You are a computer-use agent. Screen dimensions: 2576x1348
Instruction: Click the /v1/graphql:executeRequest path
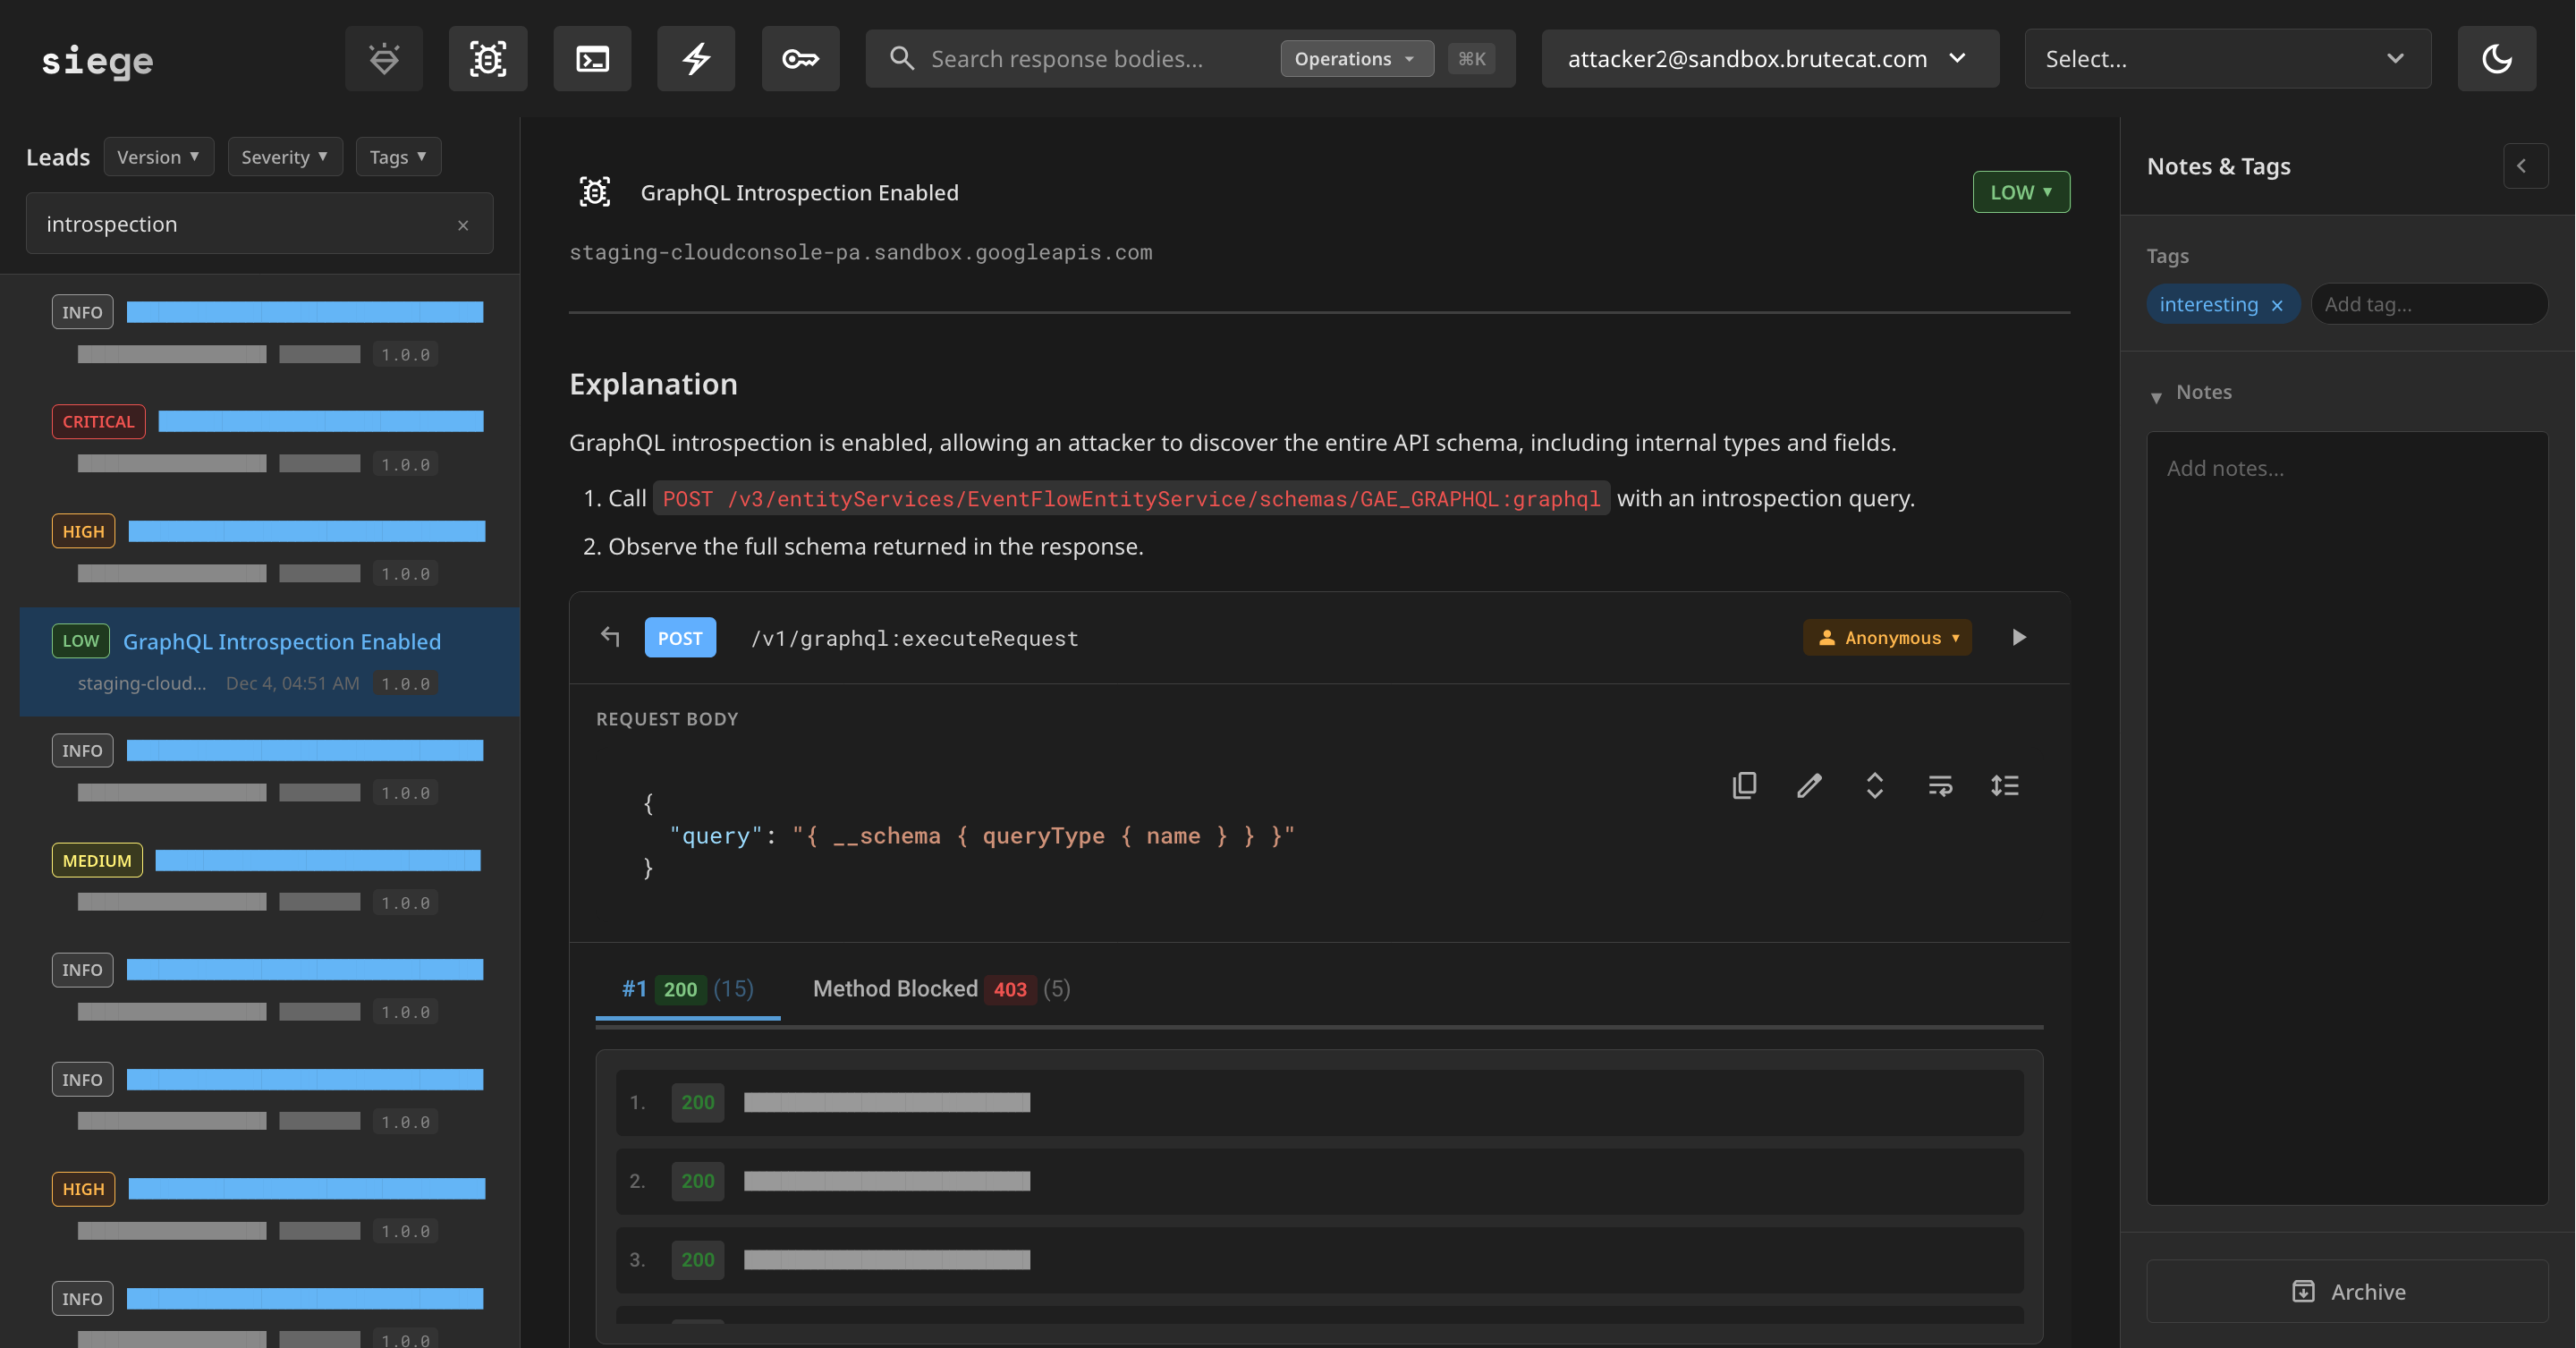914,638
